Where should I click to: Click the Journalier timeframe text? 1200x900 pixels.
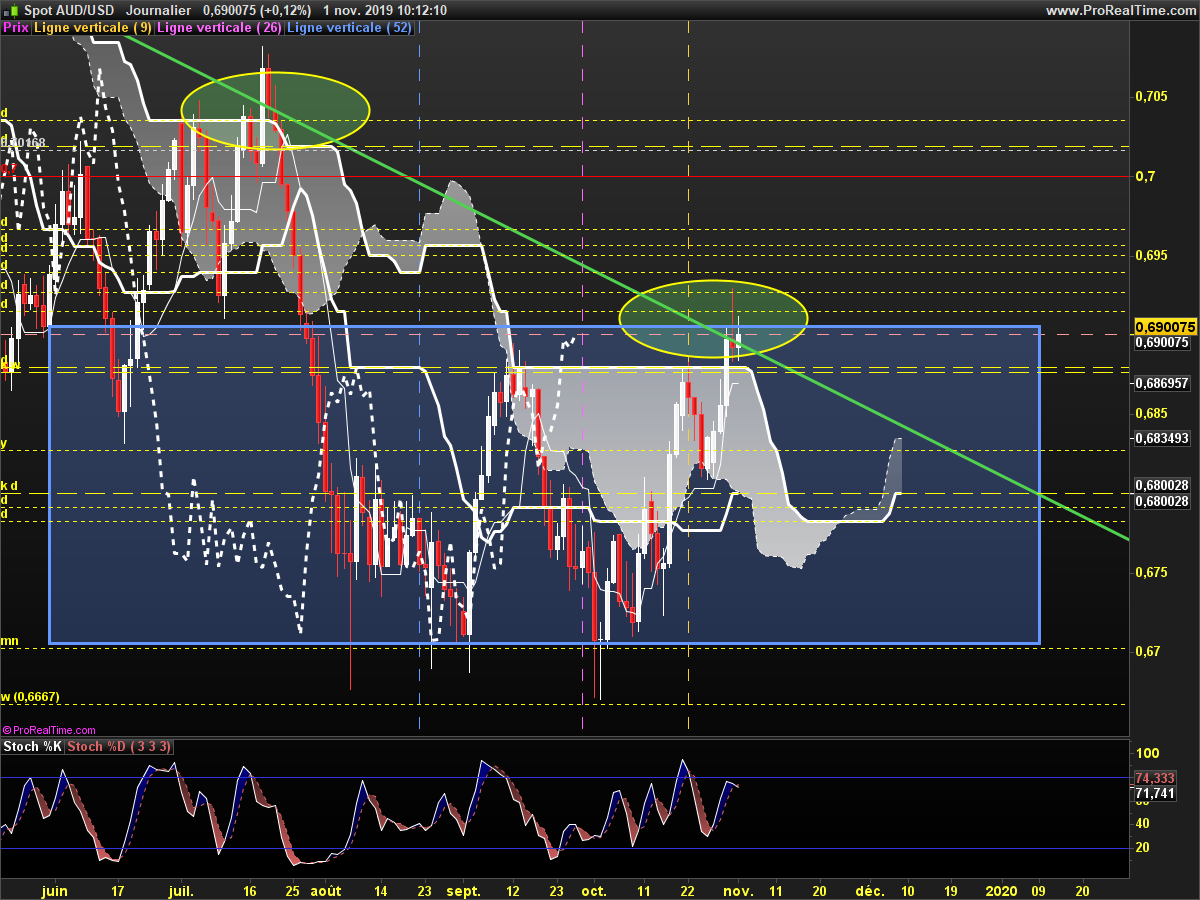[159, 10]
